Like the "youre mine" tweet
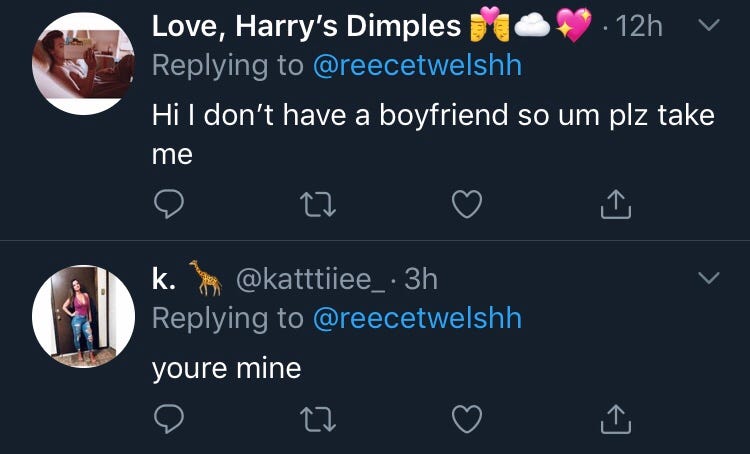The image size is (750, 454). [x=465, y=421]
